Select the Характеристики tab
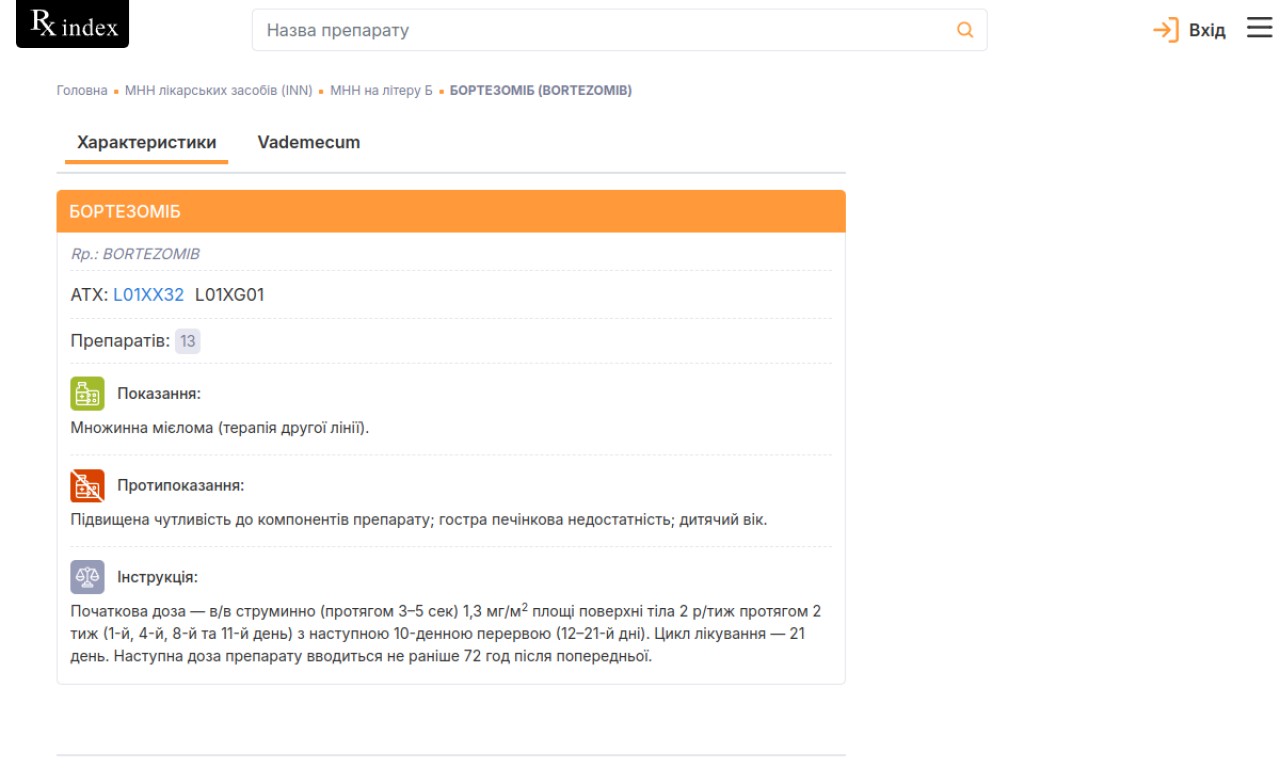Viewport: 1280px width, 768px height. point(146,142)
